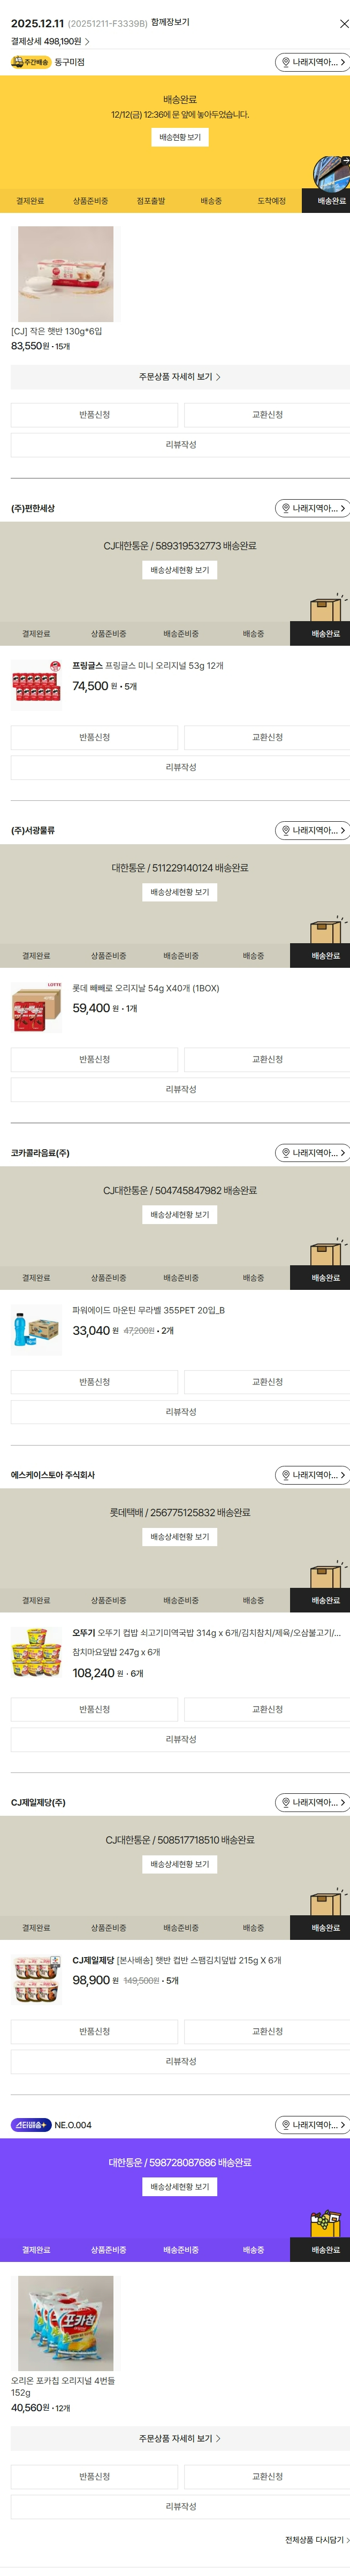Expand 주문상품 자세히 보기 under CJ 햇반
The height and width of the screenshot is (2576, 350).
pos(180,377)
